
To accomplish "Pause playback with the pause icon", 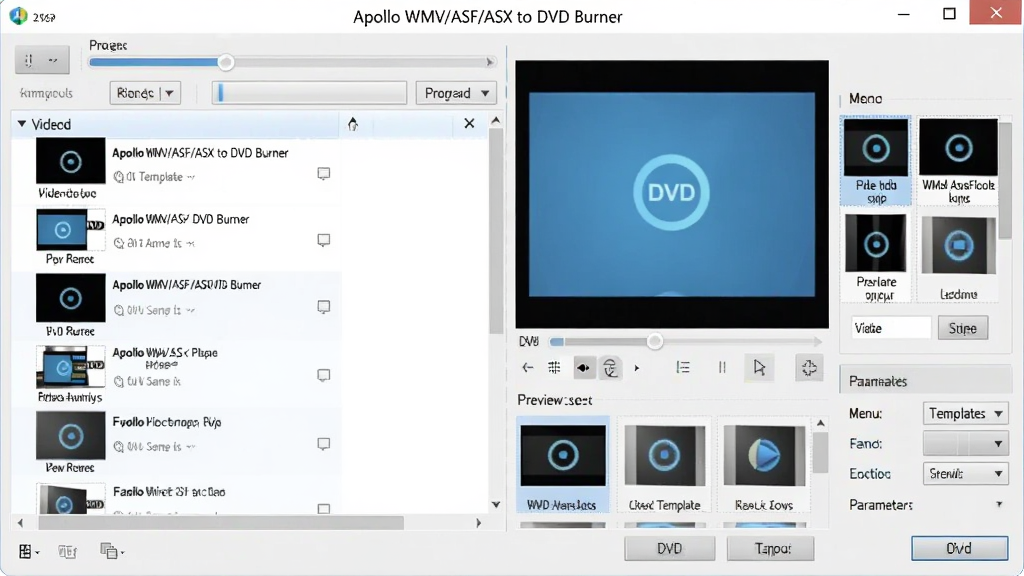I will 722,368.
